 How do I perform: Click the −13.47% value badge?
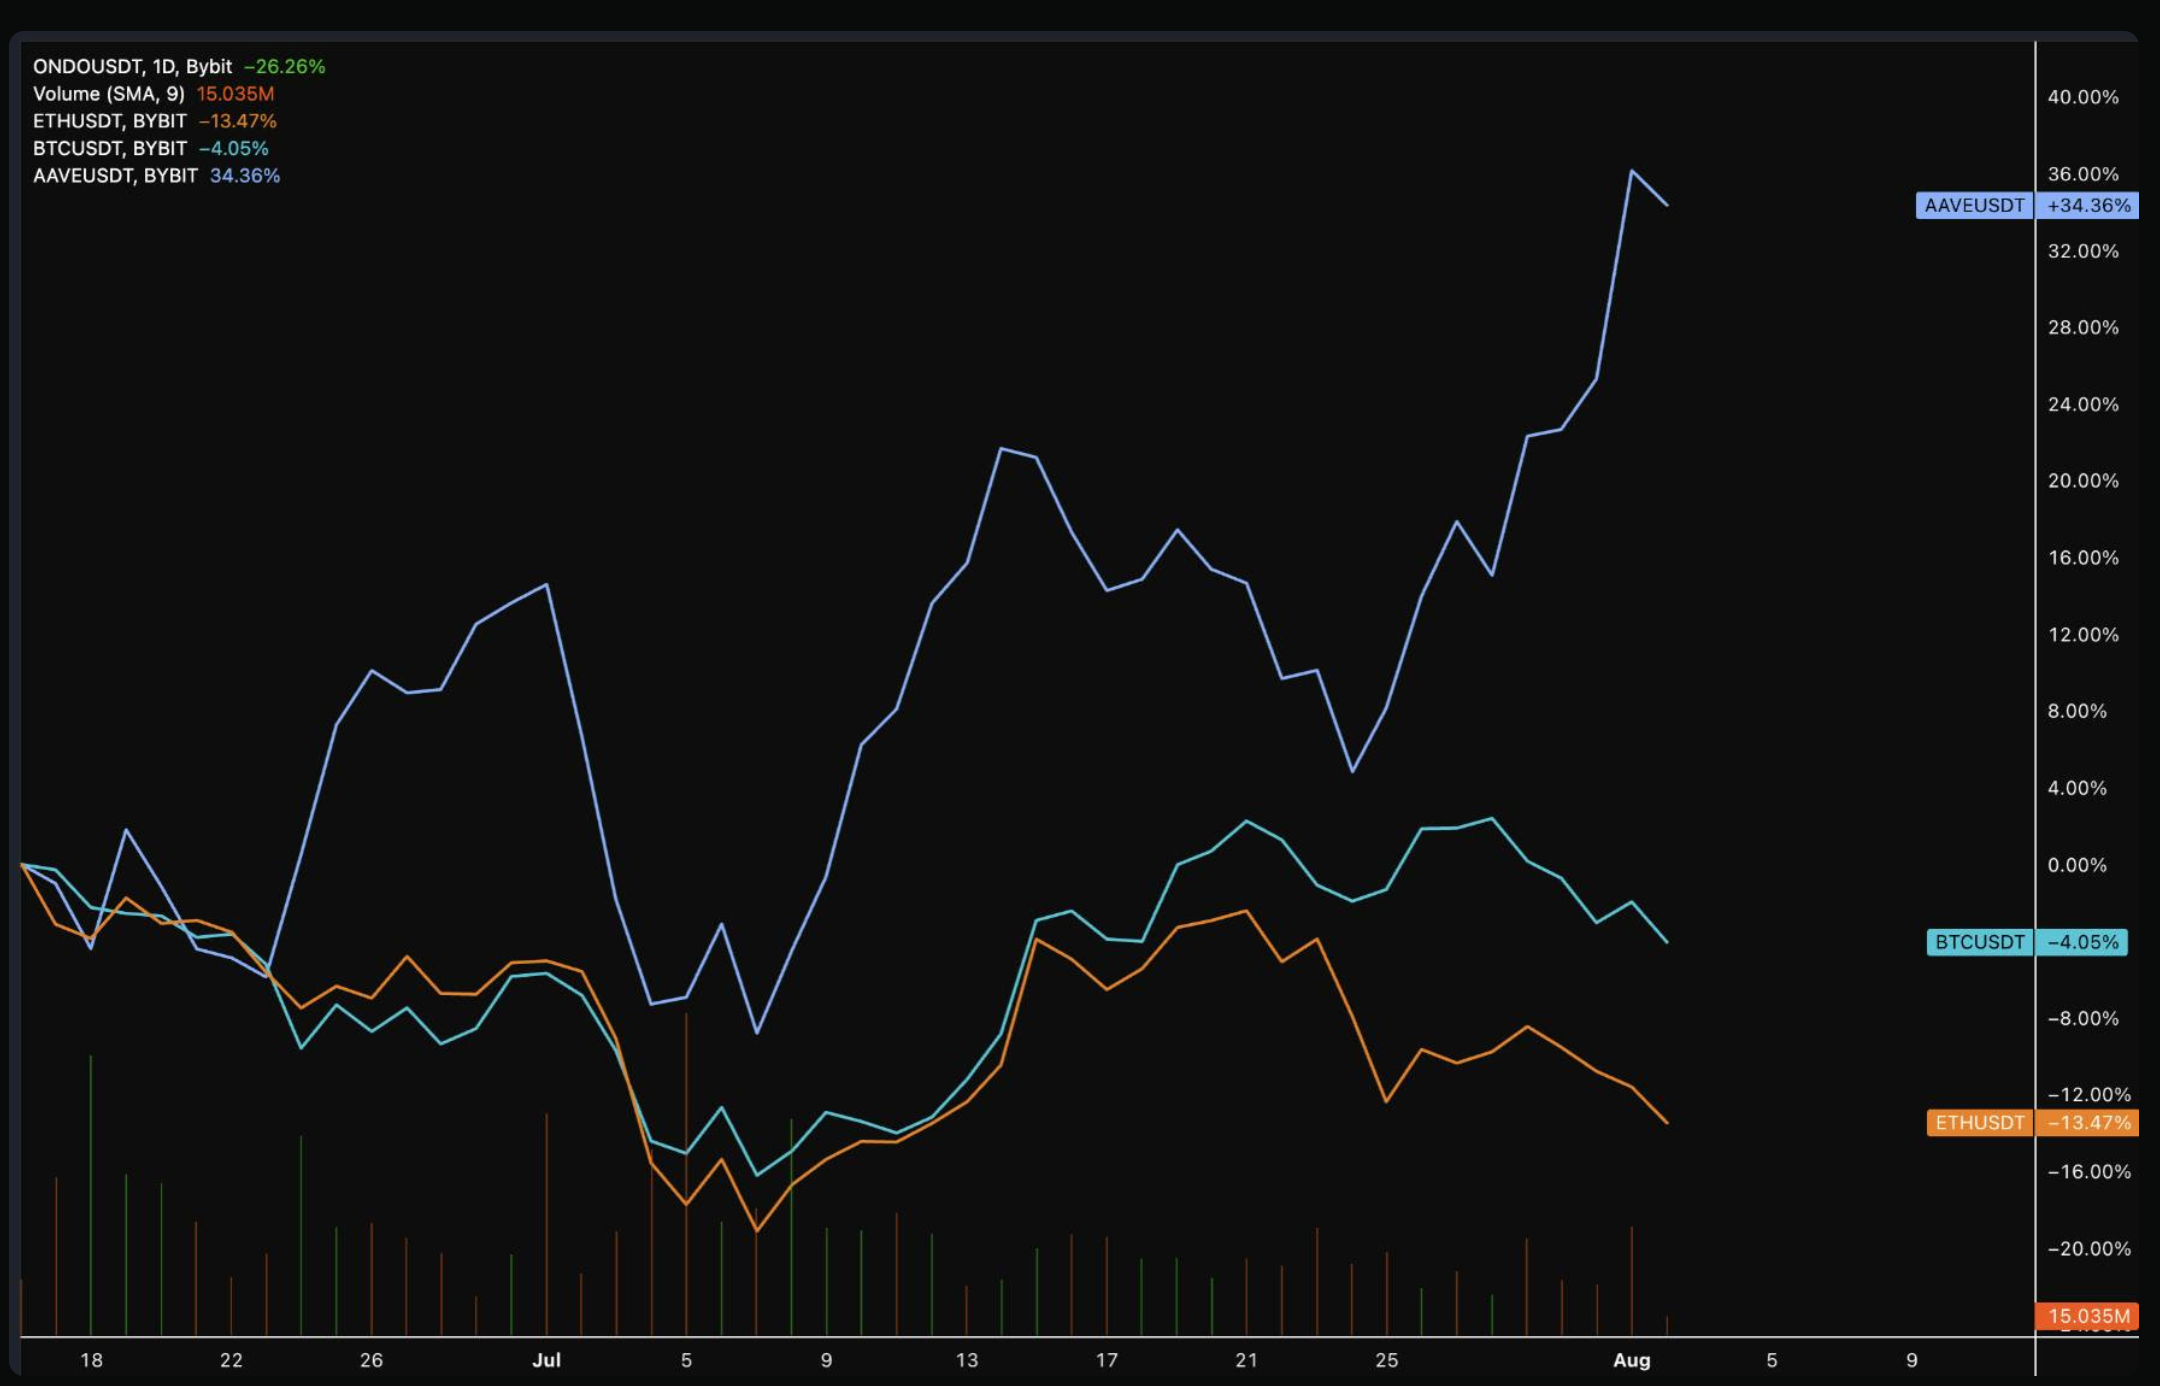pyautogui.click(x=2088, y=1123)
